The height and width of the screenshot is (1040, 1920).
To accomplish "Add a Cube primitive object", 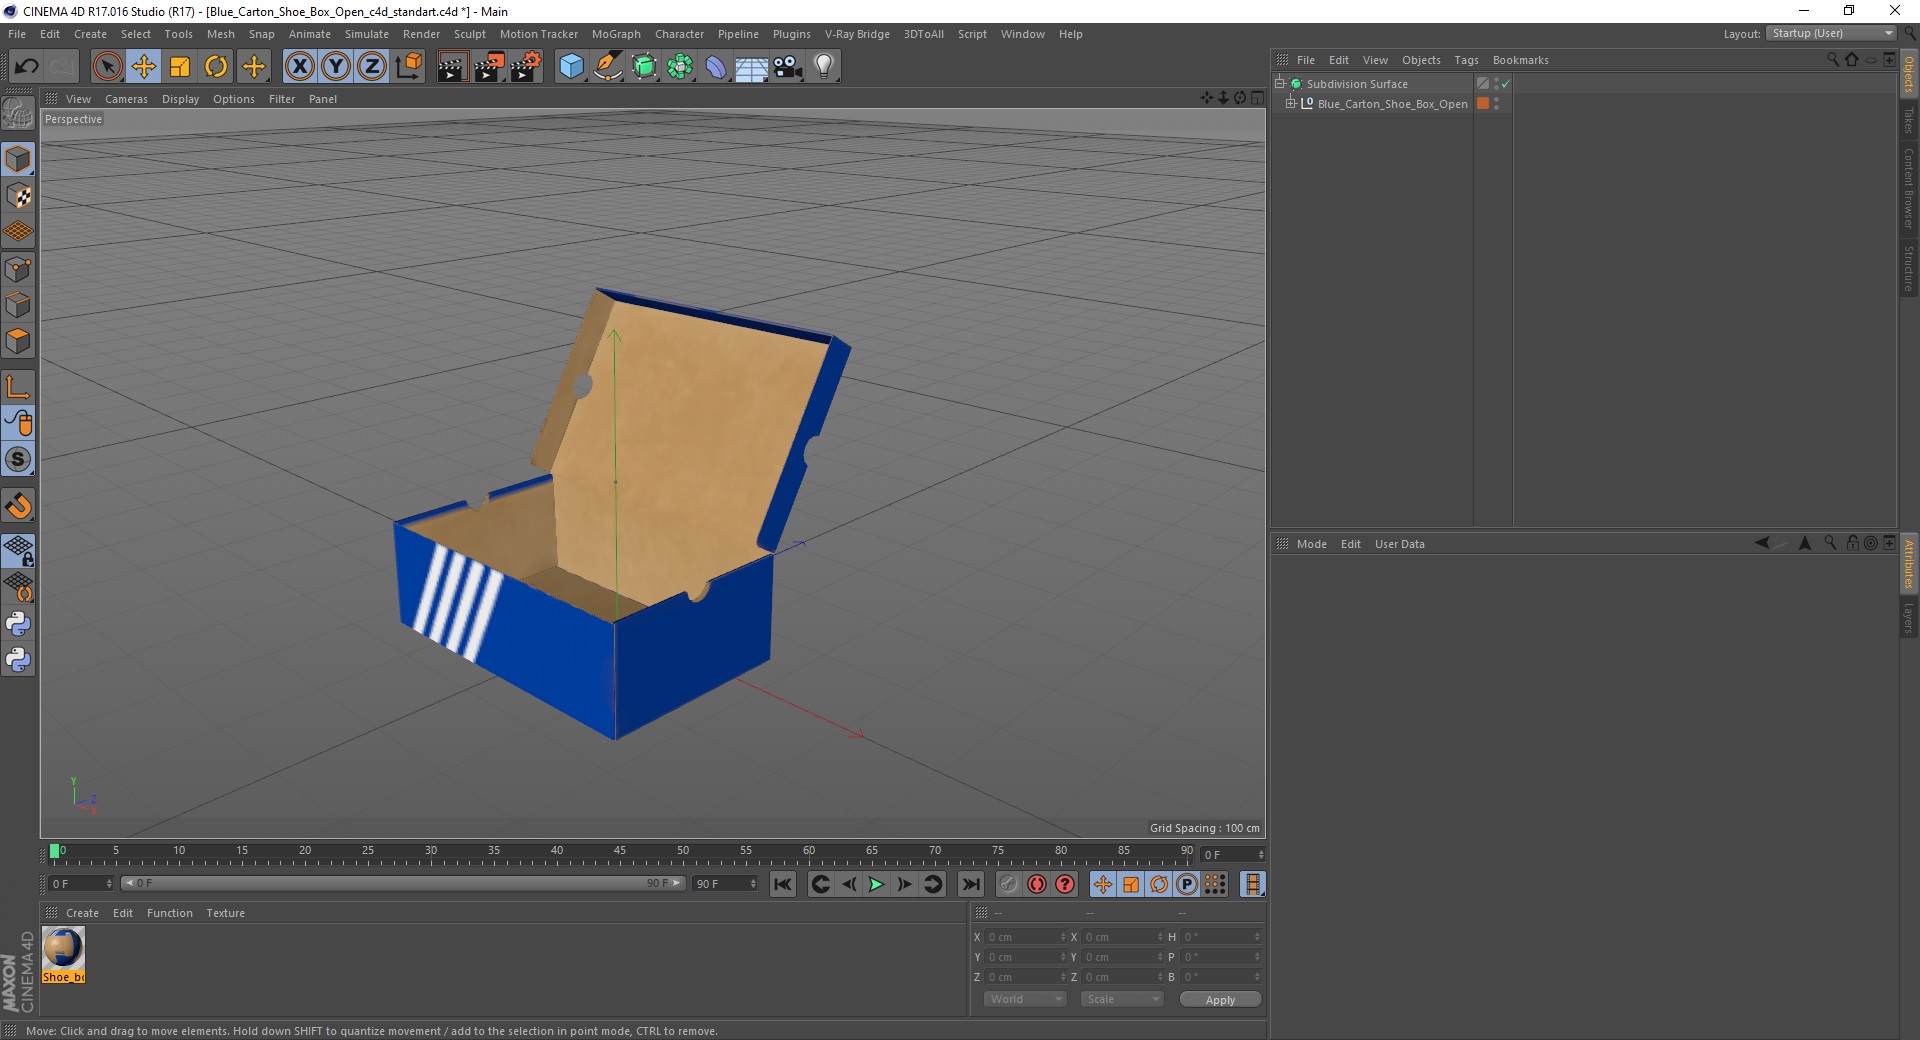I will coord(571,67).
